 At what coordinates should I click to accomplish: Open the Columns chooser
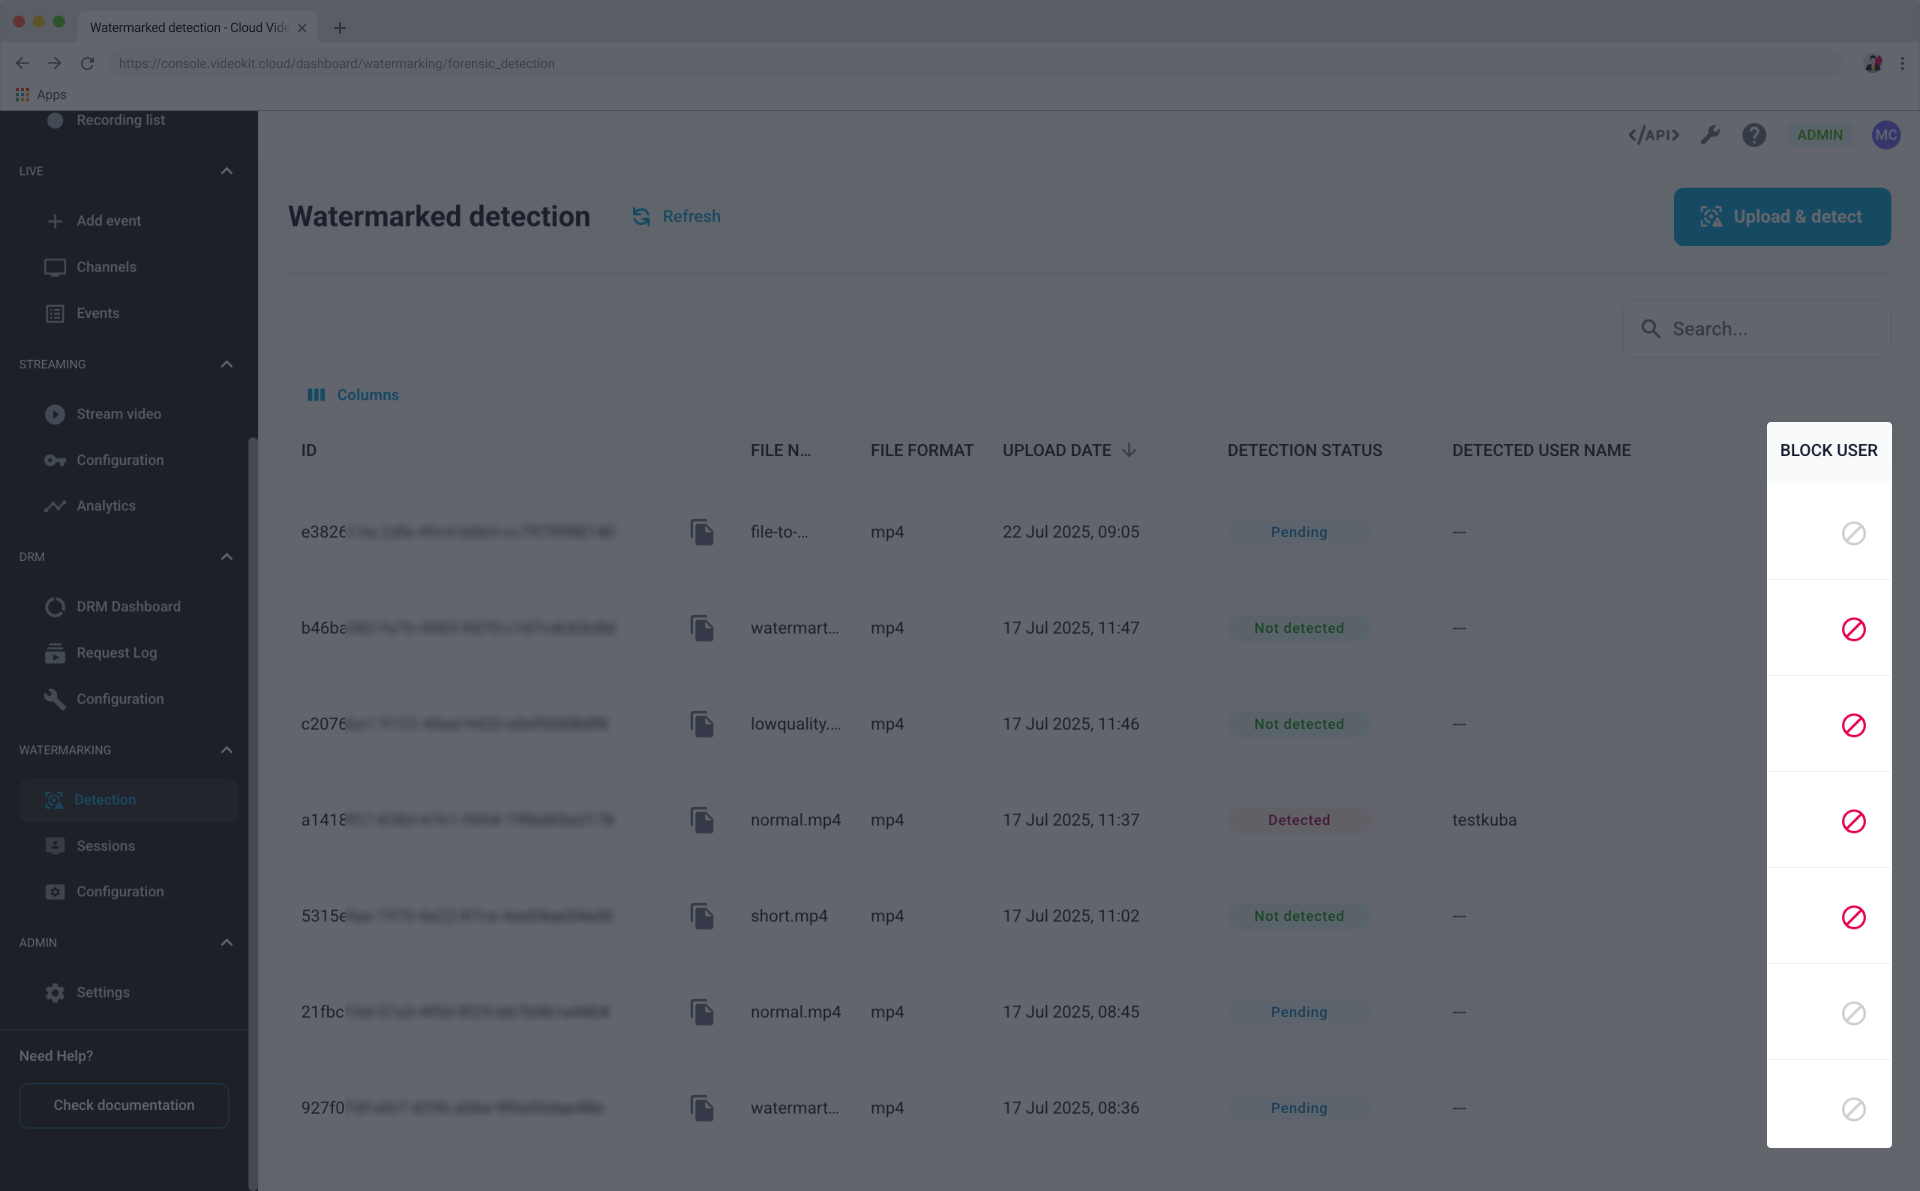tap(353, 395)
